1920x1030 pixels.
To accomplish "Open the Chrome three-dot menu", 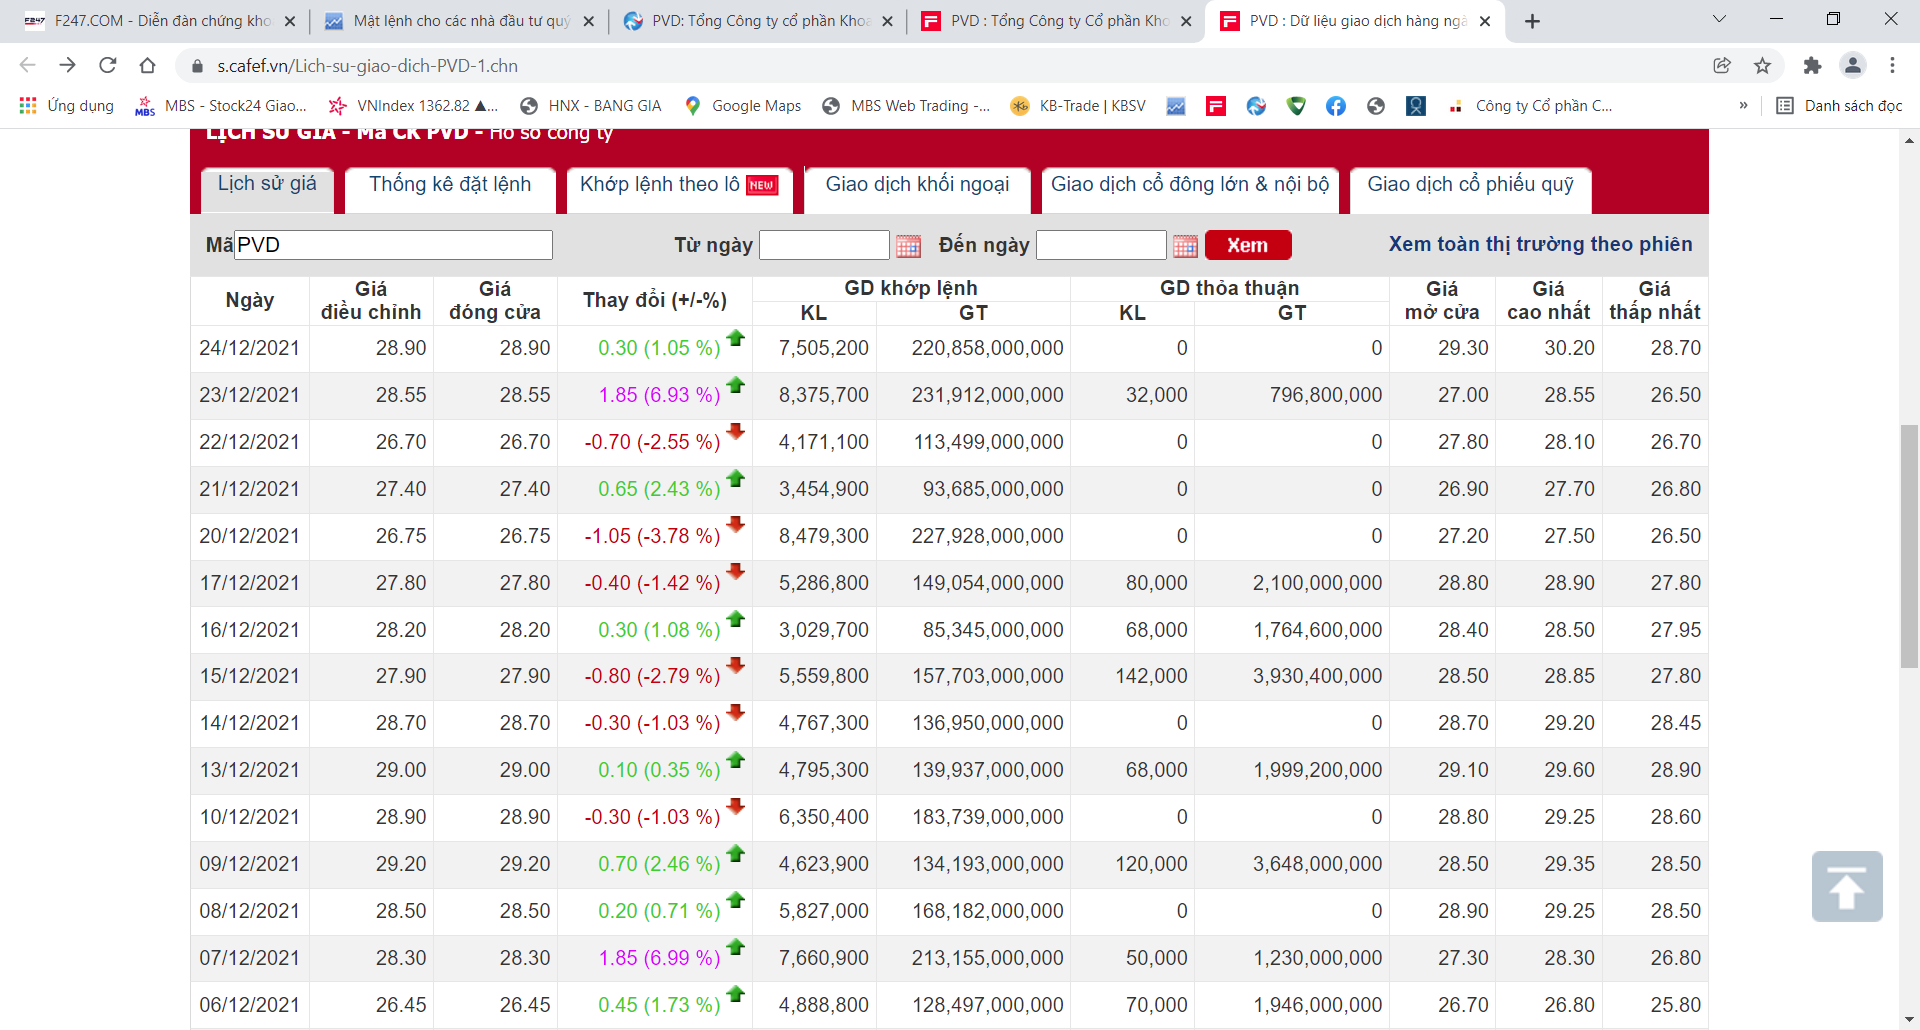I will [1892, 65].
